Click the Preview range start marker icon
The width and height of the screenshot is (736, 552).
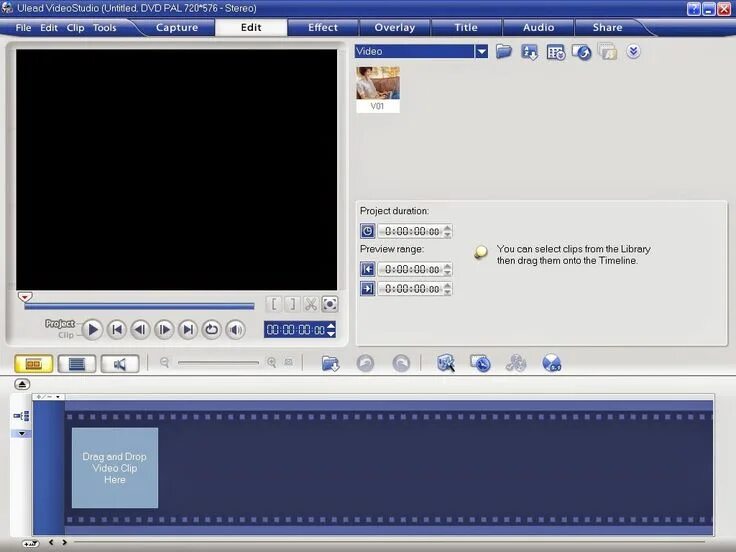[x=368, y=269]
